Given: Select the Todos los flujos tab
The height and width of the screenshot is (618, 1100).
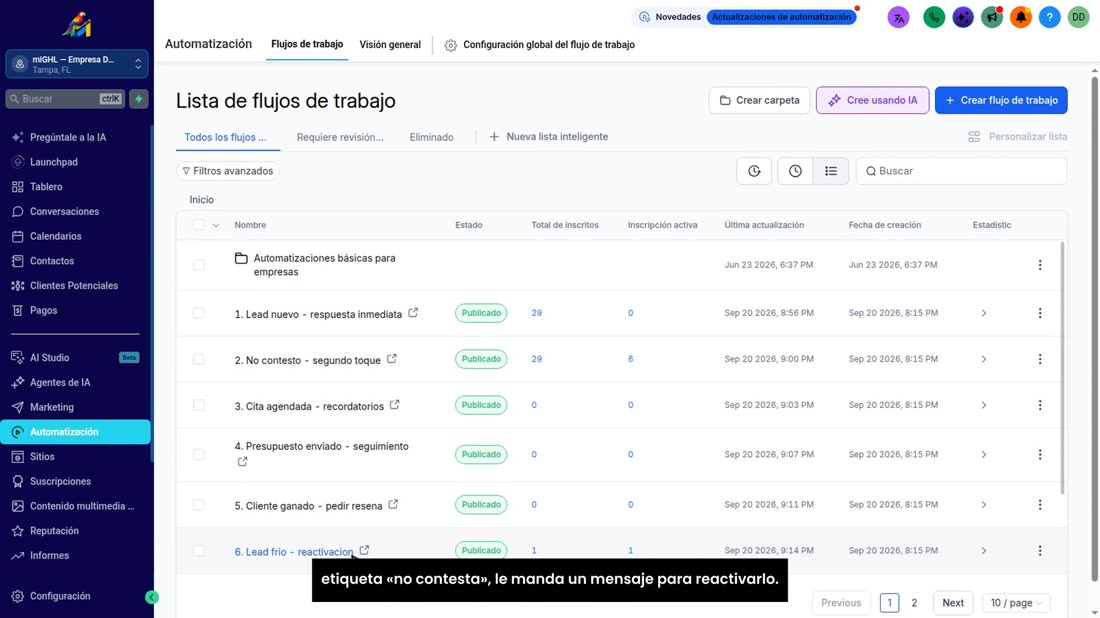Looking at the screenshot, I should 226,137.
